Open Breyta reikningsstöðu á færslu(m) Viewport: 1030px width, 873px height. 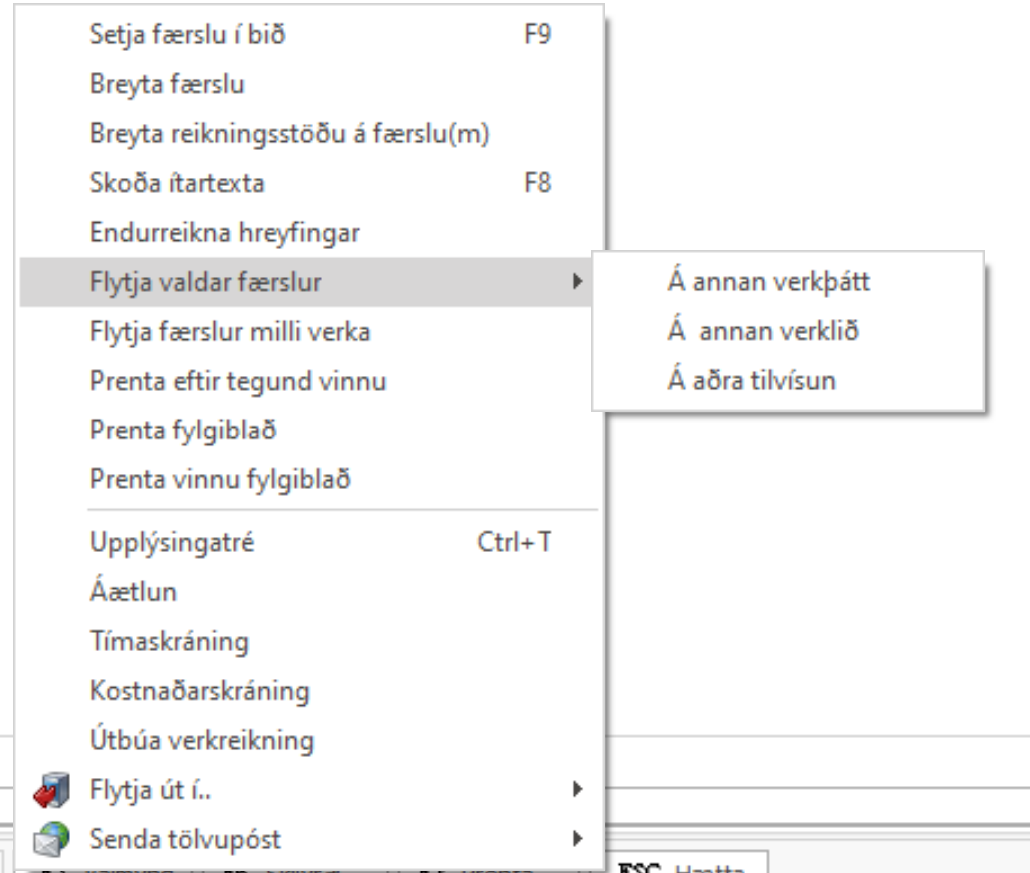[288, 134]
